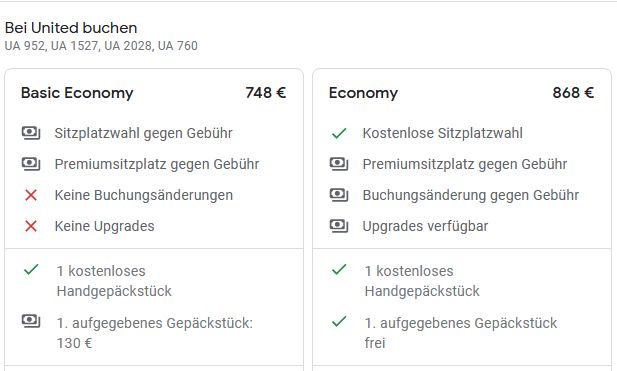Click fee icon next to Economy Premiumsitzplatz

click(x=339, y=164)
